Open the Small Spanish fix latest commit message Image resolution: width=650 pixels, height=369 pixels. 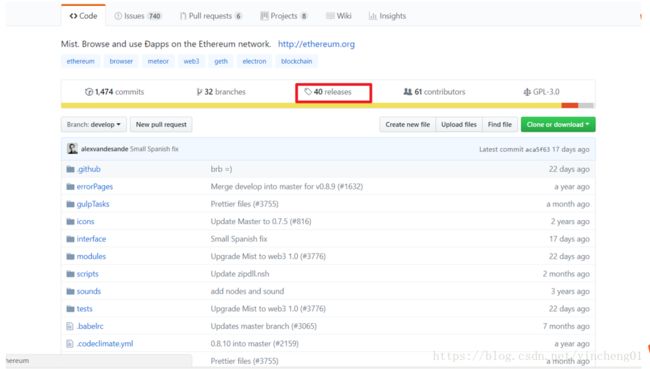(154, 149)
